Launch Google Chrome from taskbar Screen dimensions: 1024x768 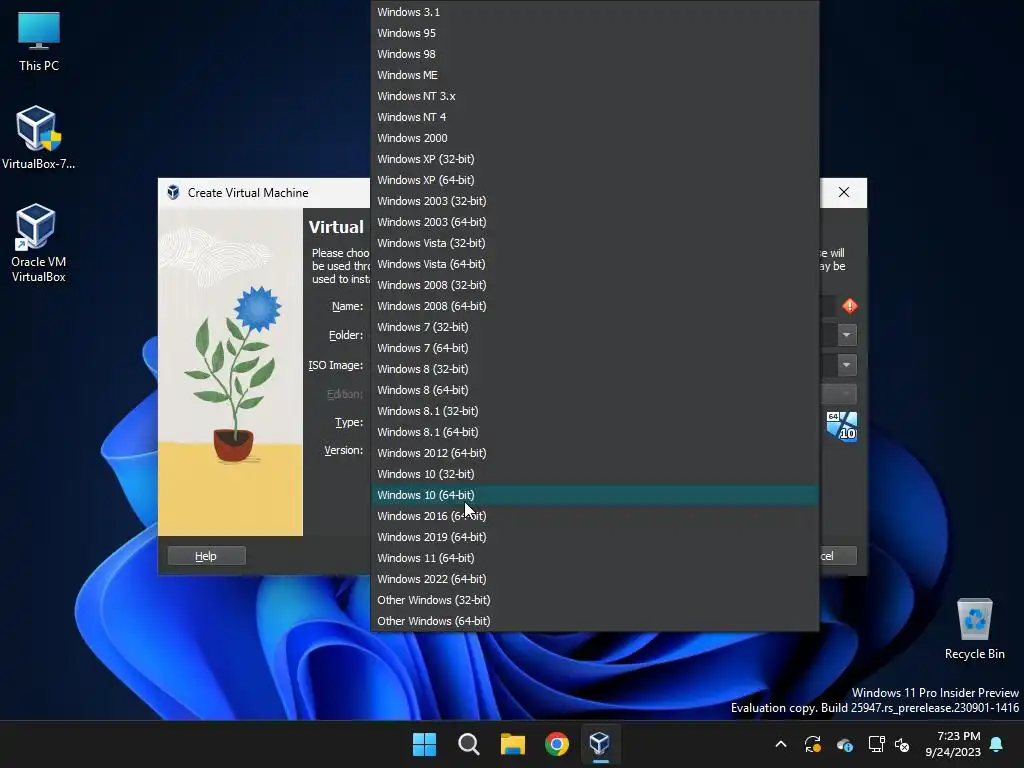click(x=557, y=744)
